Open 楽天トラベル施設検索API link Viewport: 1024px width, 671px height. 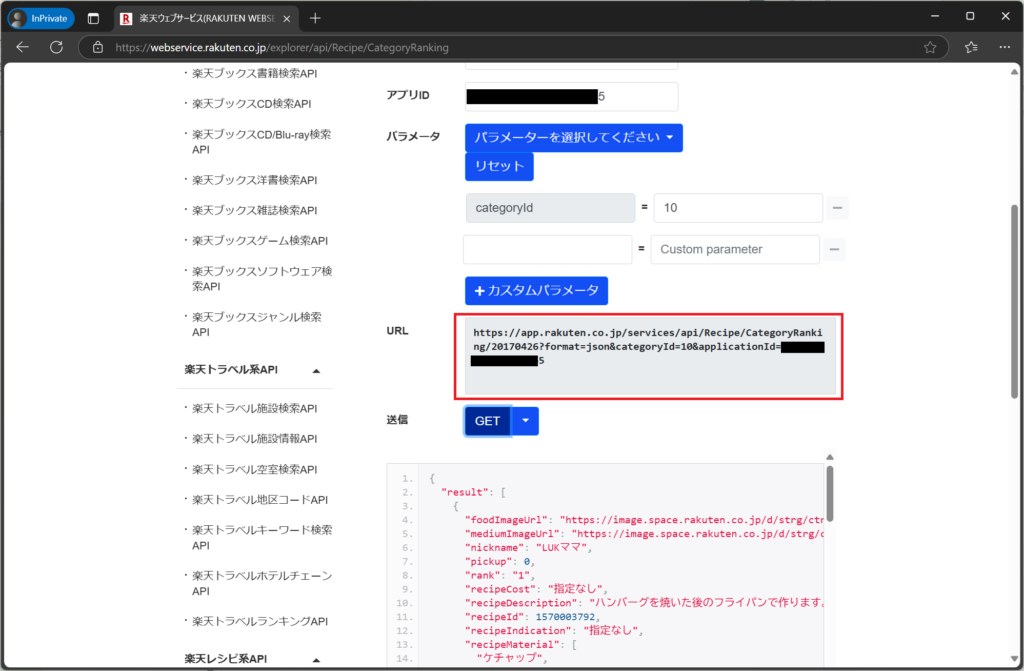254,408
